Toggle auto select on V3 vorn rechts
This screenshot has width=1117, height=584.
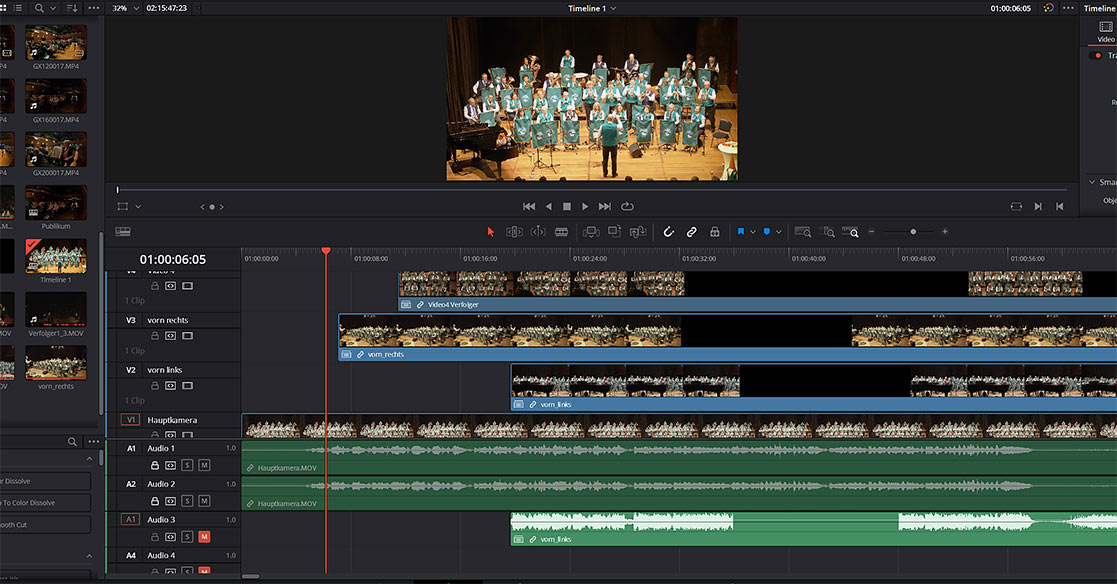171,335
